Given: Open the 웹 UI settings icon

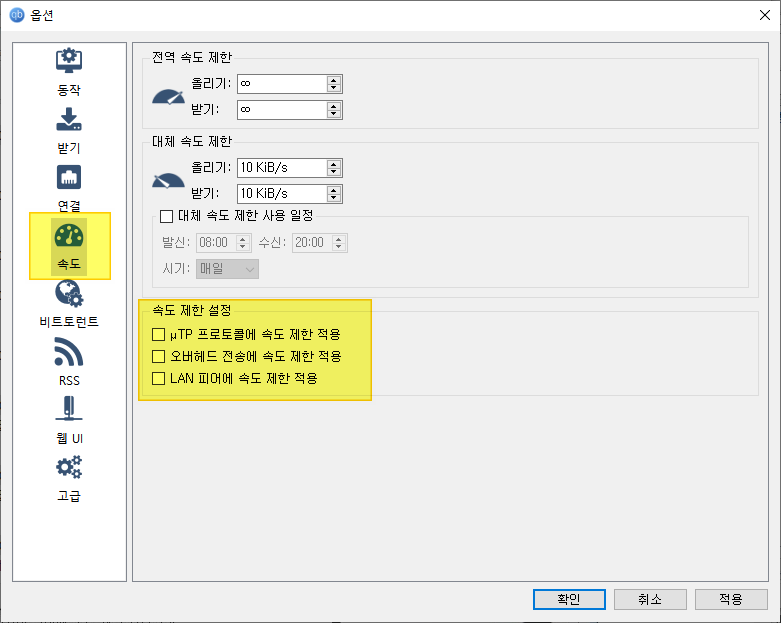Looking at the screenshot, I should [x=69, y=408].
